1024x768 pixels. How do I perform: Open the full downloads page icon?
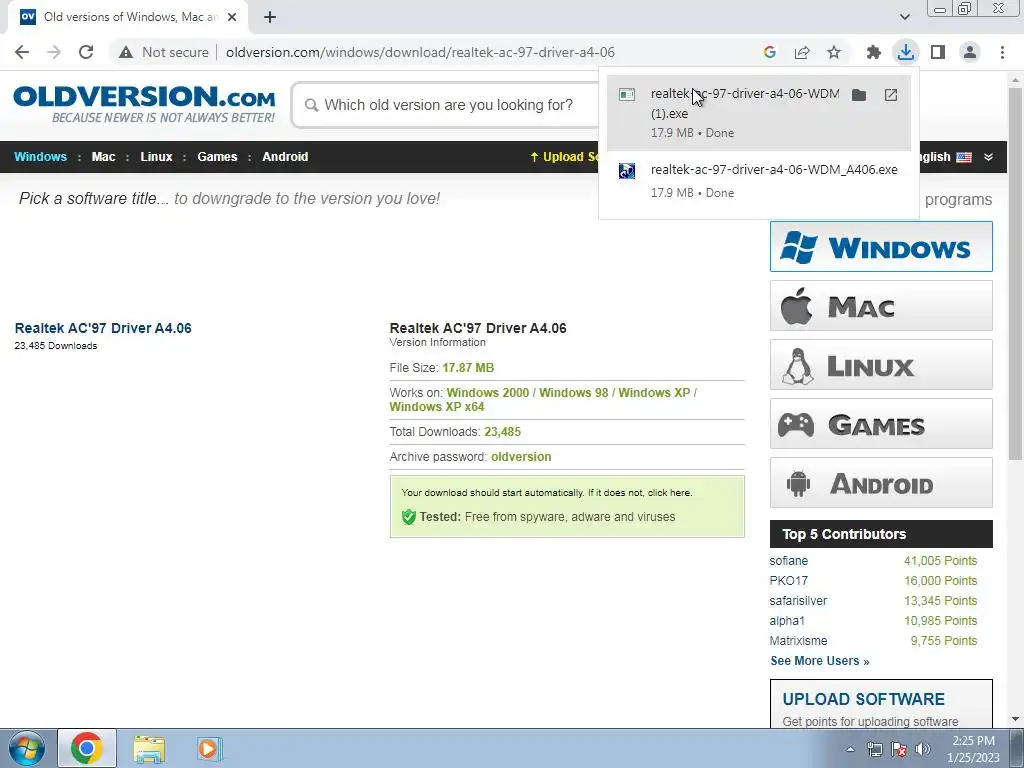[x=891, y=95]
